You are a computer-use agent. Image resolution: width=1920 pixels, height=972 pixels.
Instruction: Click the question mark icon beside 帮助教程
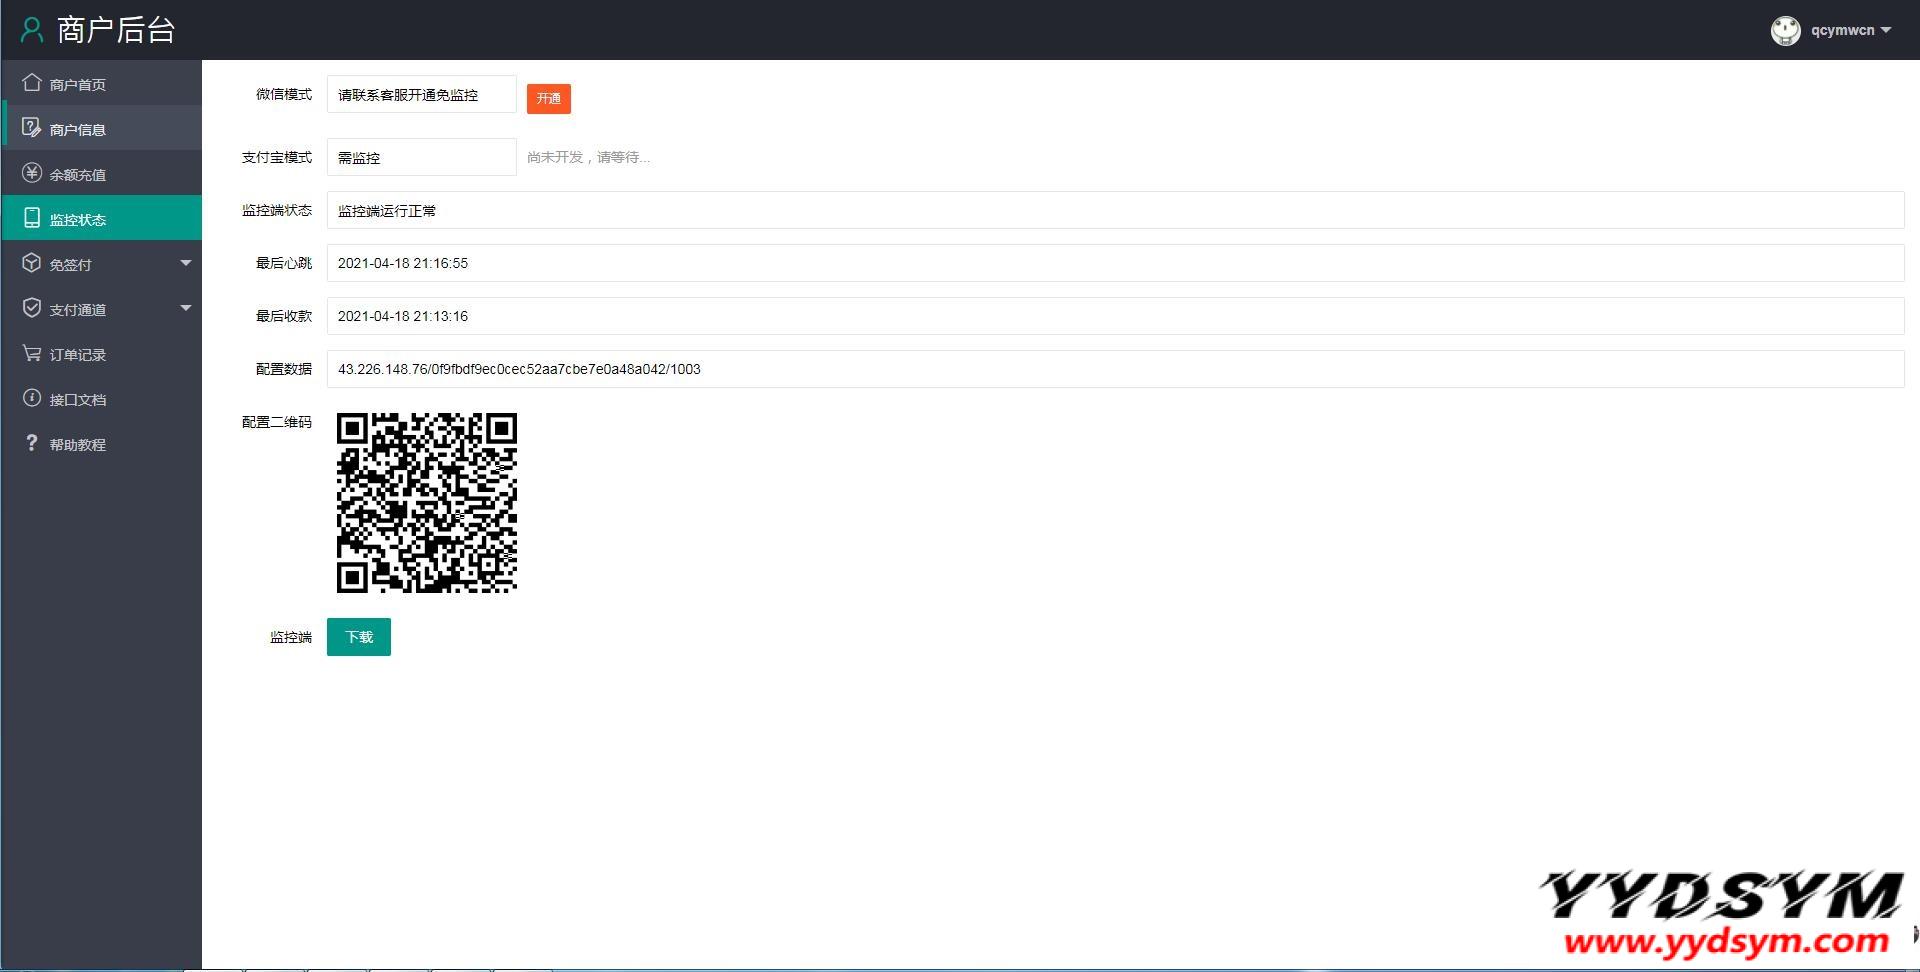click(x=32, y=443)
